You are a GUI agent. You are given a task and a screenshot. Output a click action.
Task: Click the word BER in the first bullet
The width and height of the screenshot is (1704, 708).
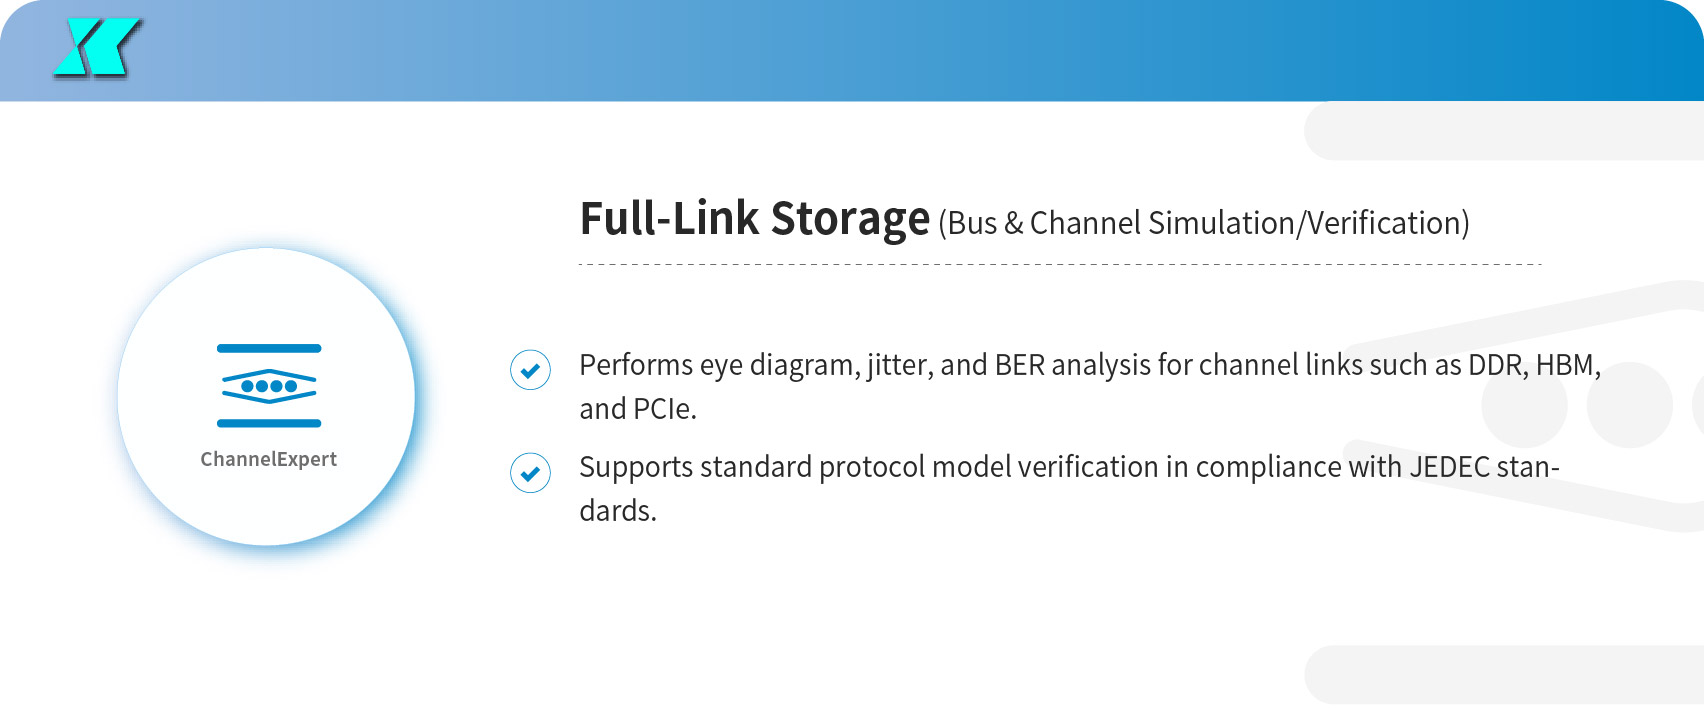pos(1019,365)
